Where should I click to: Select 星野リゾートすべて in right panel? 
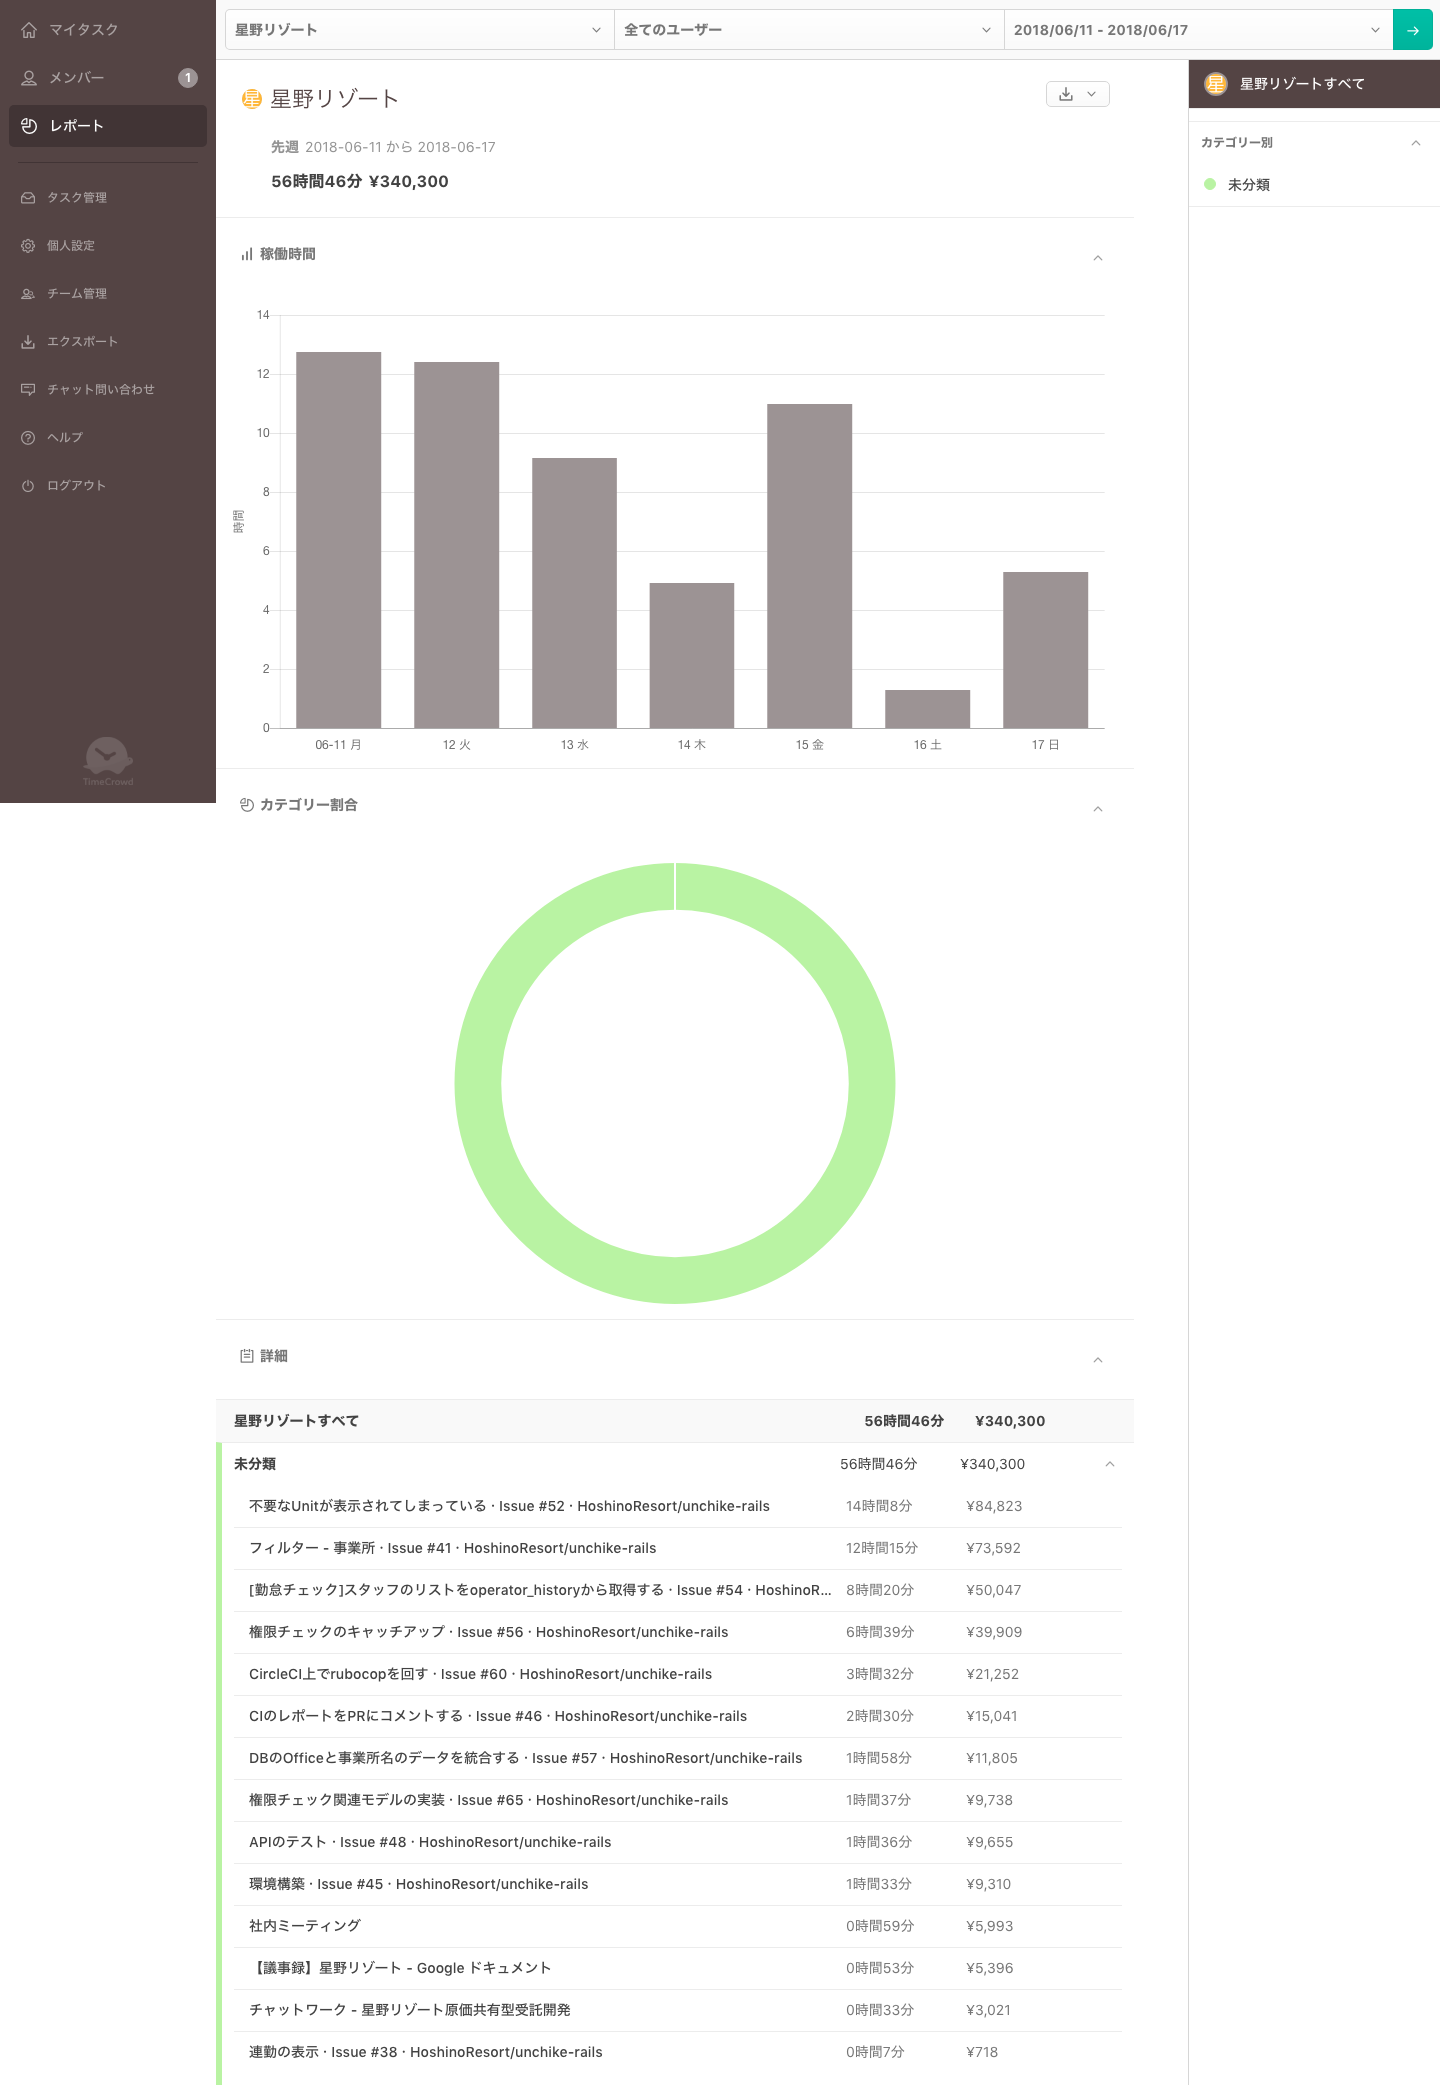pyautogui.click(x=1314, y=84)
